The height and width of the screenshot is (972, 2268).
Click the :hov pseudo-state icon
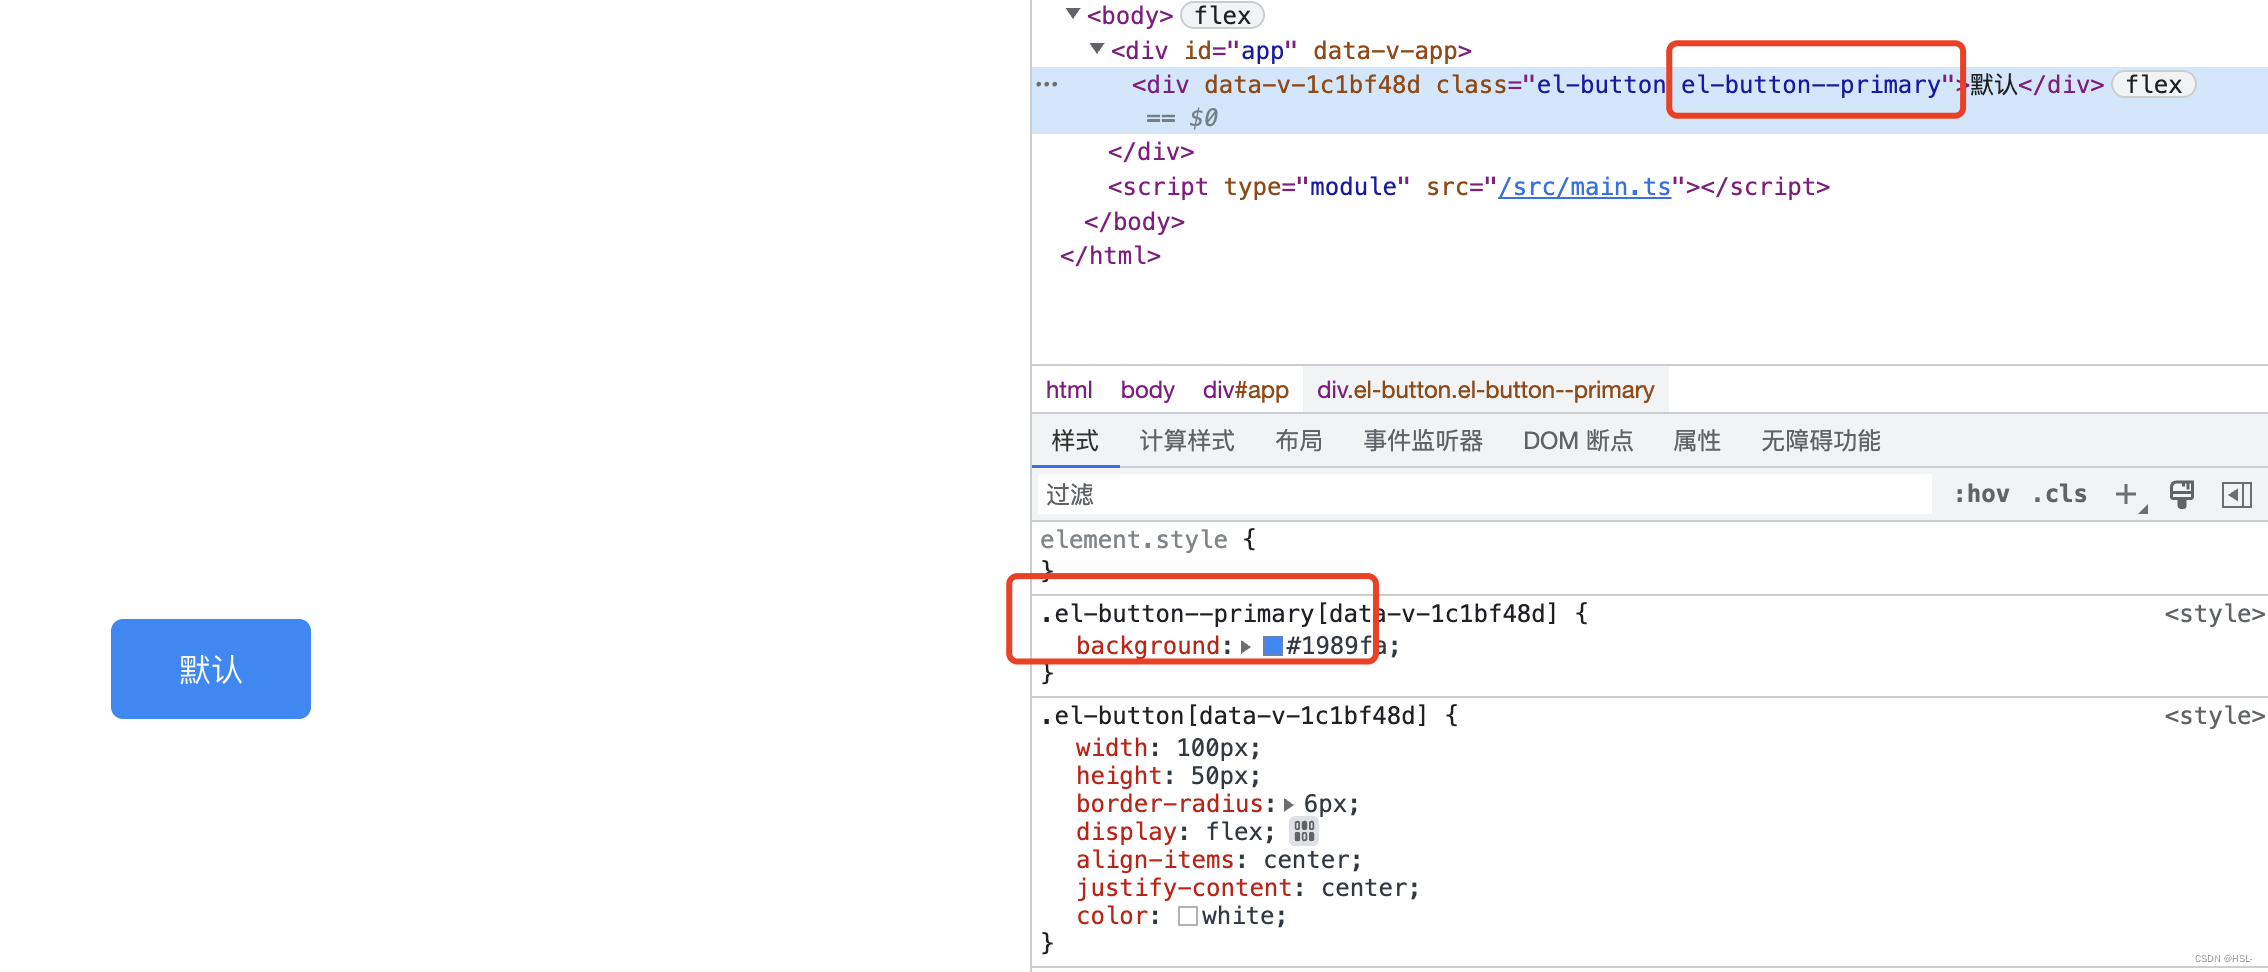1981,493
